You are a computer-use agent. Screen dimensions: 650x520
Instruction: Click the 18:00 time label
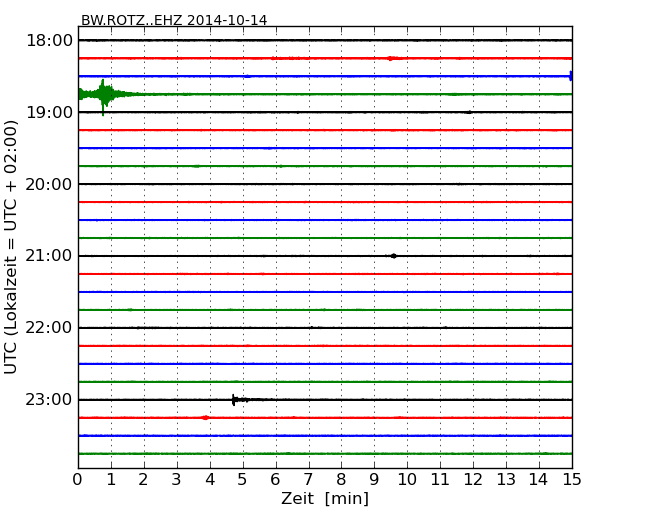tap(49, 41)
